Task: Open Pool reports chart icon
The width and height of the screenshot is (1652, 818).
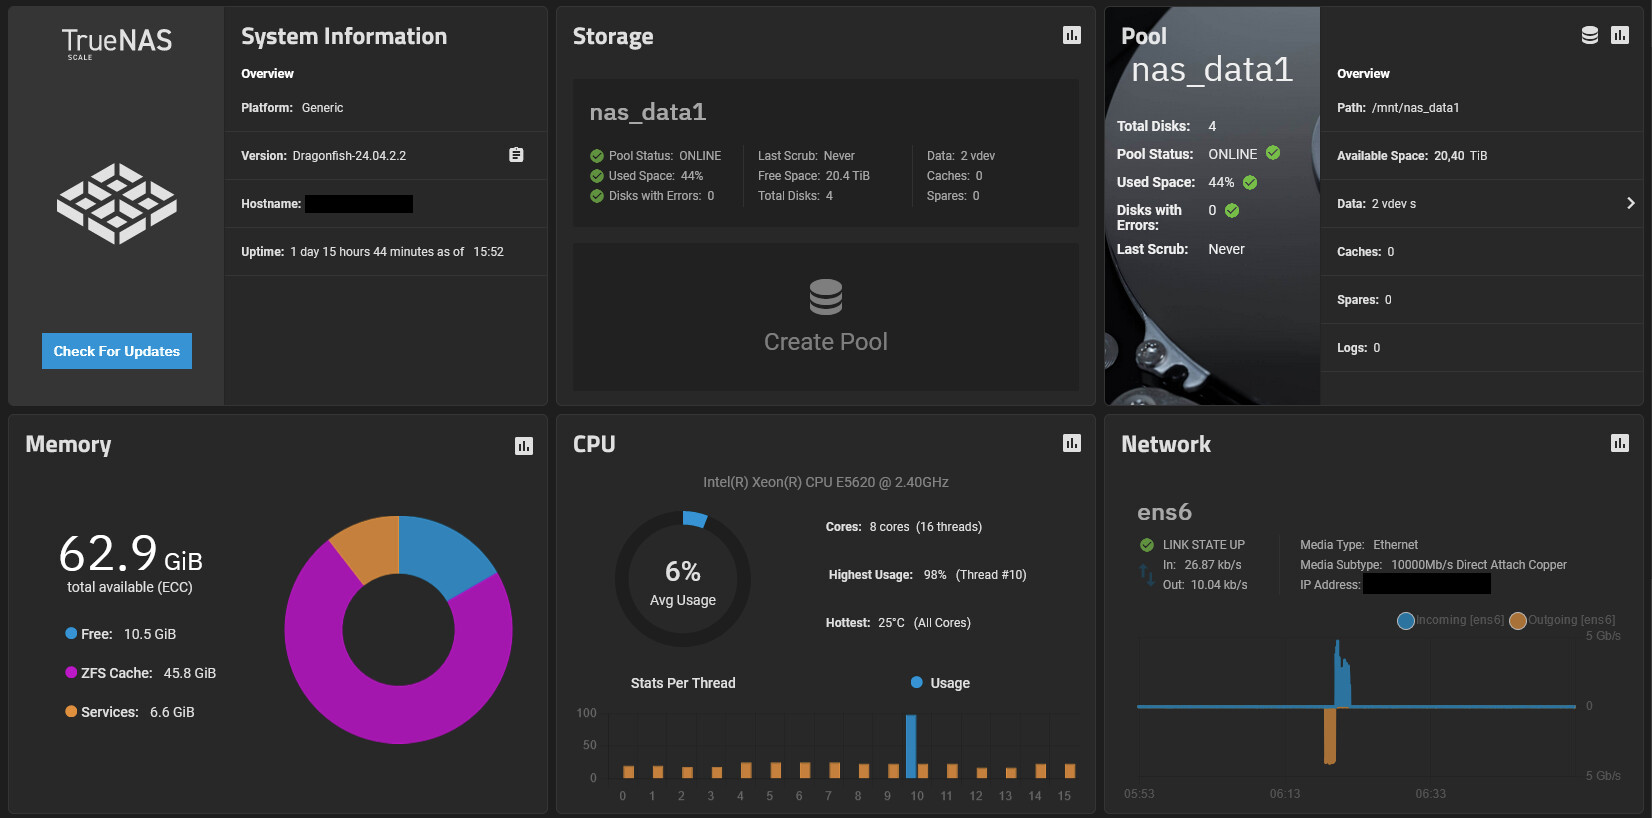Action: coord(1619,36)
